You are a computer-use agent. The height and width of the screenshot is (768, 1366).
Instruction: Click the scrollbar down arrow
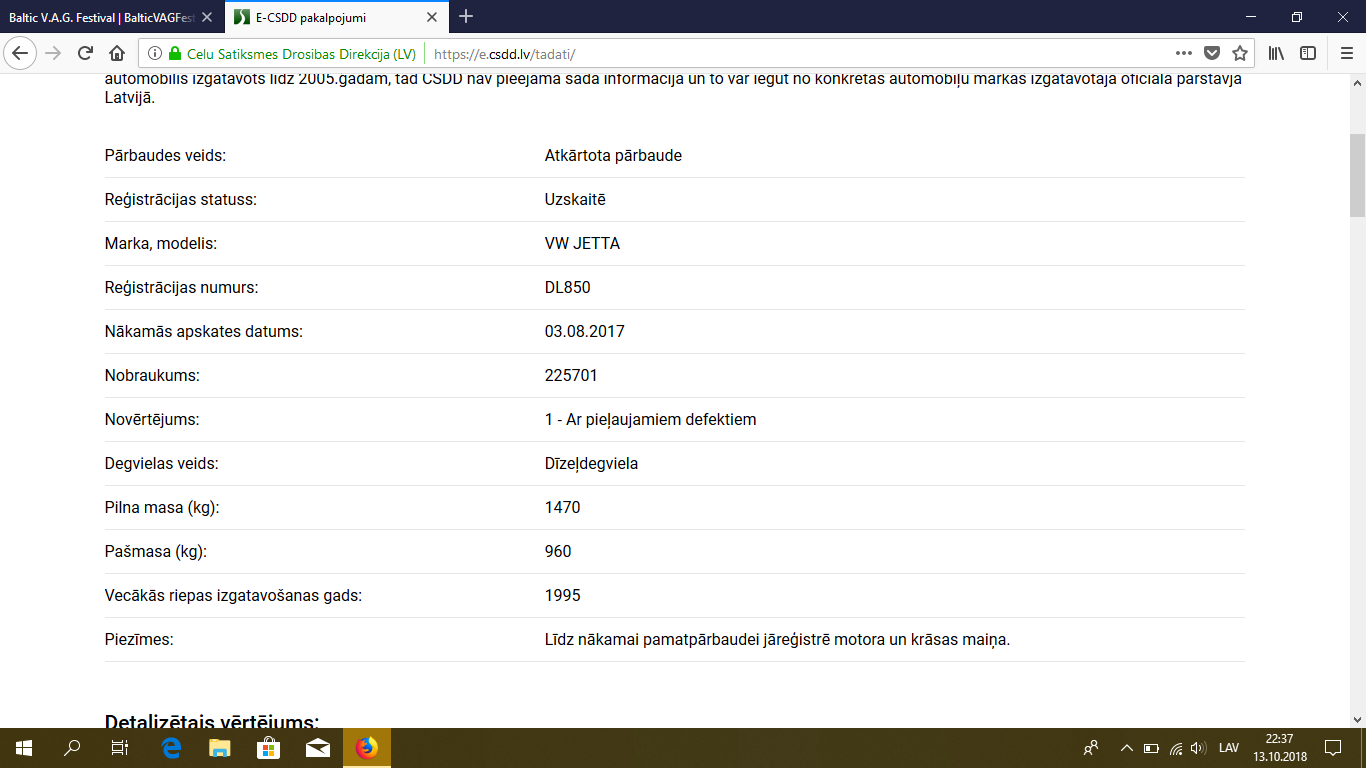[1357, 719]
